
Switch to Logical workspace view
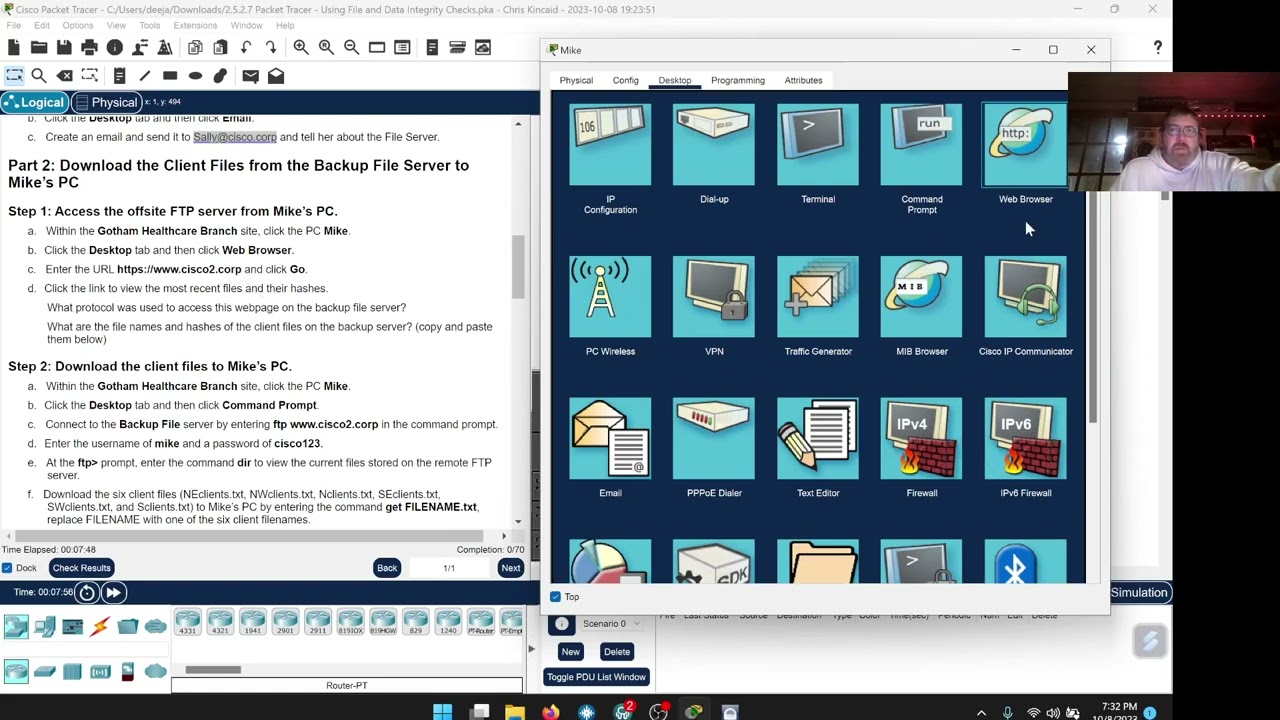(35, 102)
